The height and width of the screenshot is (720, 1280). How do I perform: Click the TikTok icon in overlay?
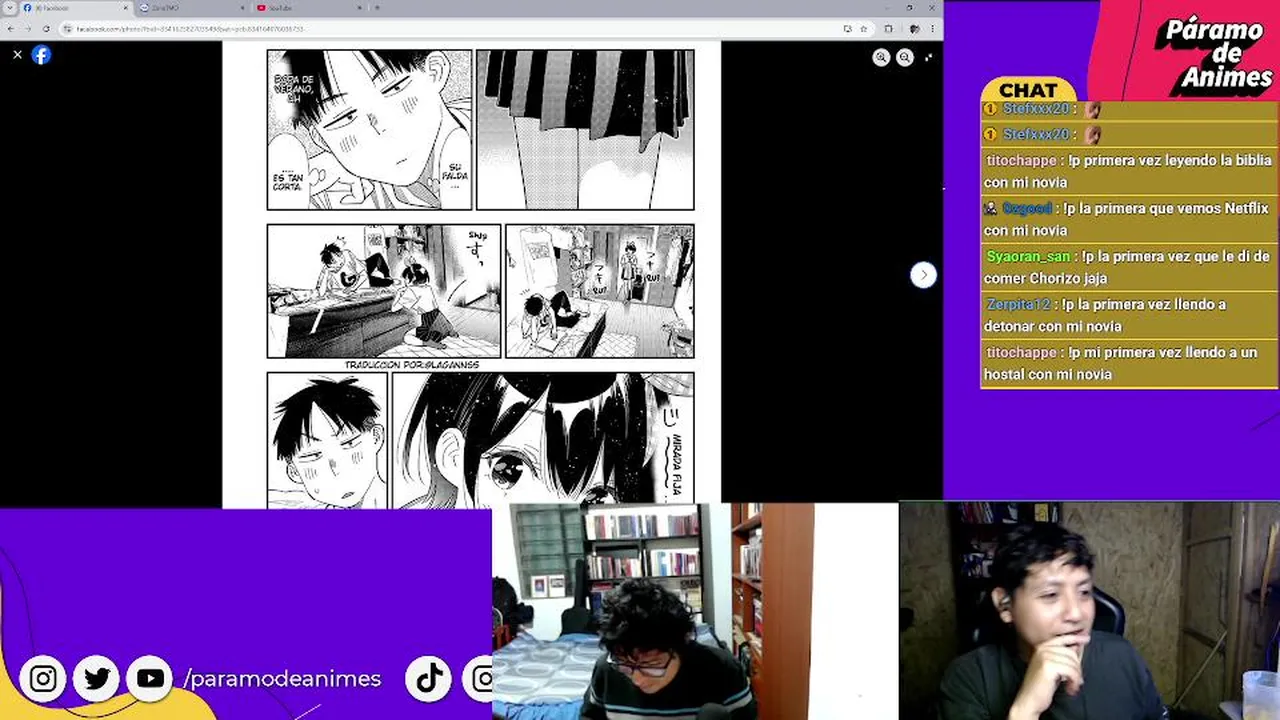click(x=429, y=679)
